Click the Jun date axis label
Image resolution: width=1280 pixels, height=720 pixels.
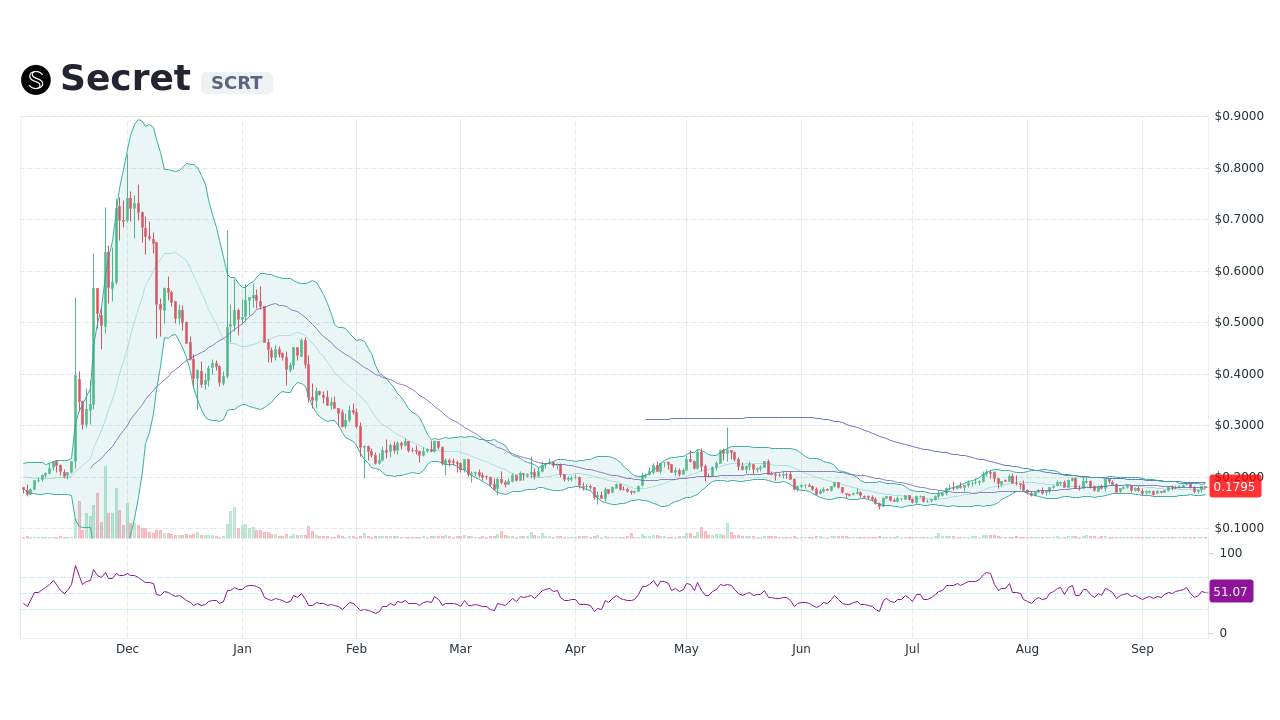tap(801, 649)
